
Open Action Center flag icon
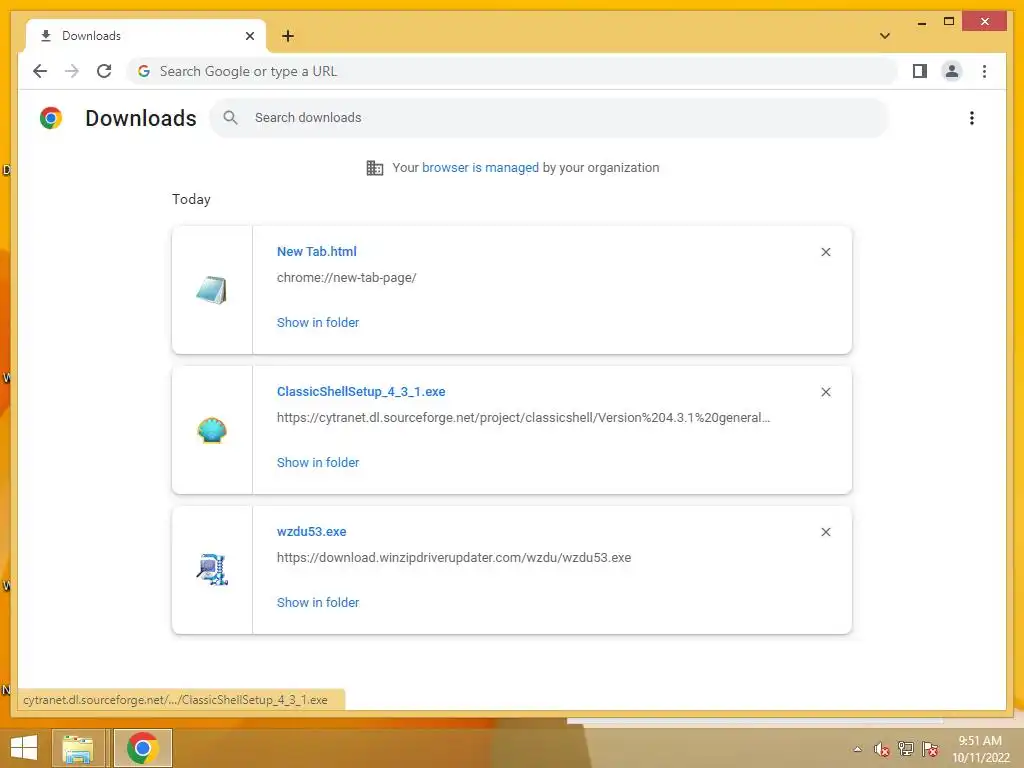[930, 749]
